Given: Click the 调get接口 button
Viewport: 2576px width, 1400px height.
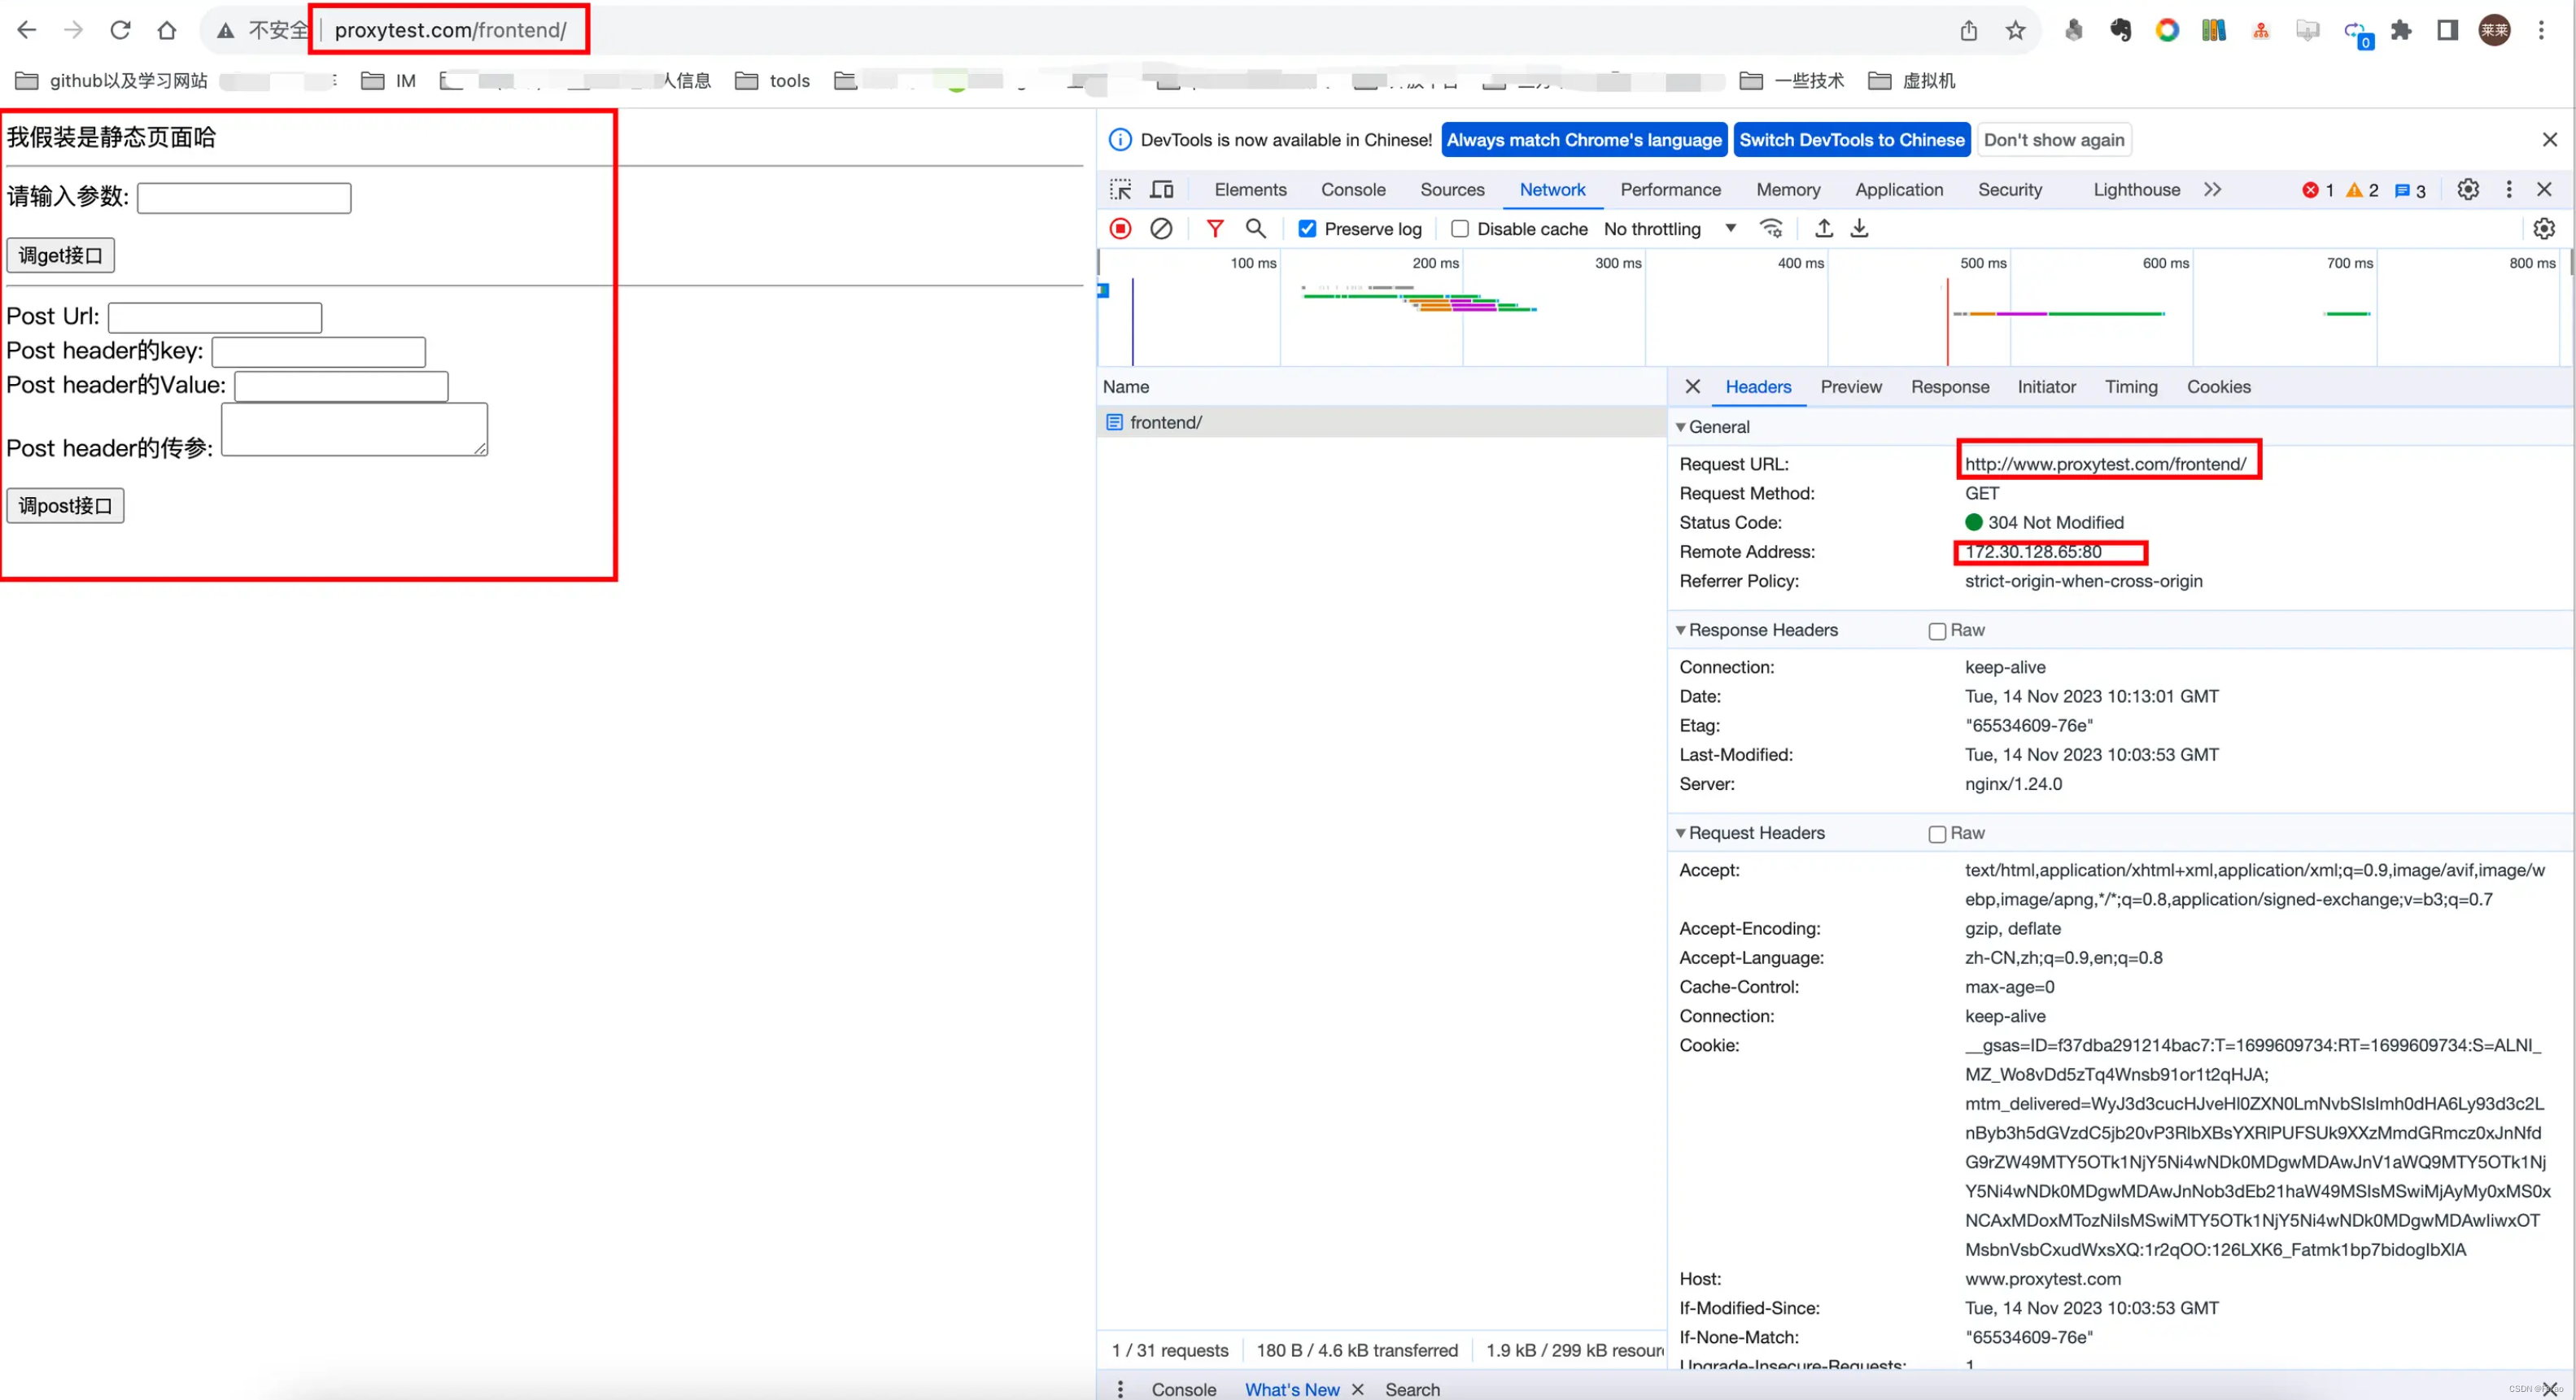Looking at the screenshot, I should point(60,255).
